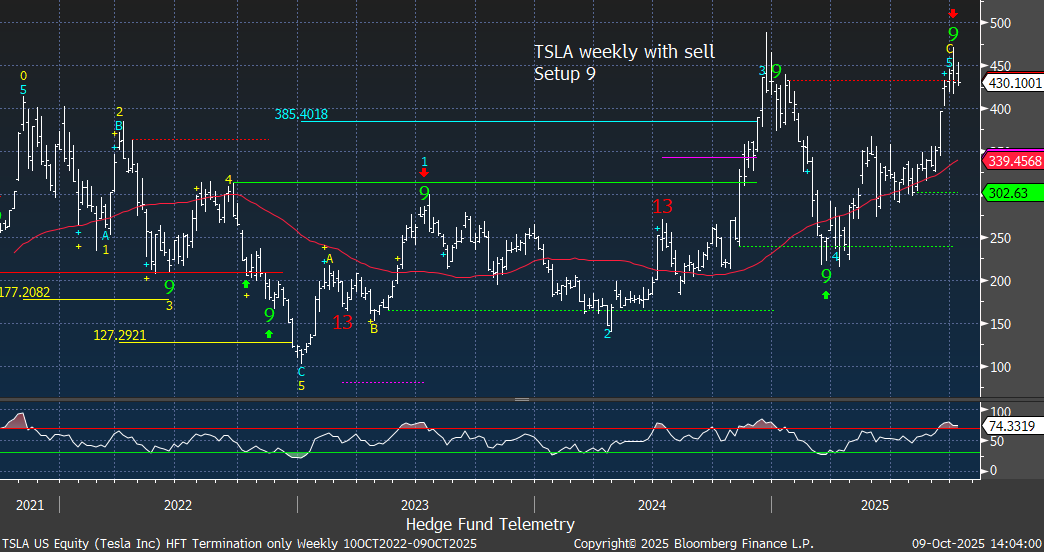The width and height of the screenshot is (1044, 552).
Task: Click the green 9 at the 2025 low
Action: 826,275
